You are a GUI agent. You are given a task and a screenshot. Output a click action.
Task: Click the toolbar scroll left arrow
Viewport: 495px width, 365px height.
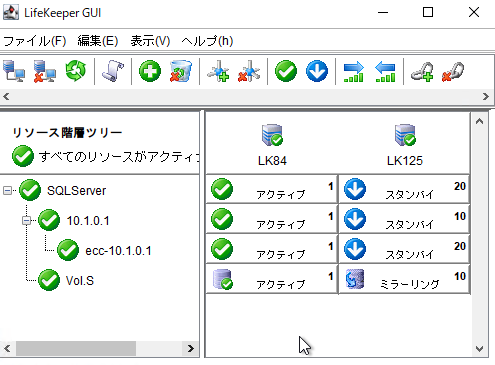point(6,96)
